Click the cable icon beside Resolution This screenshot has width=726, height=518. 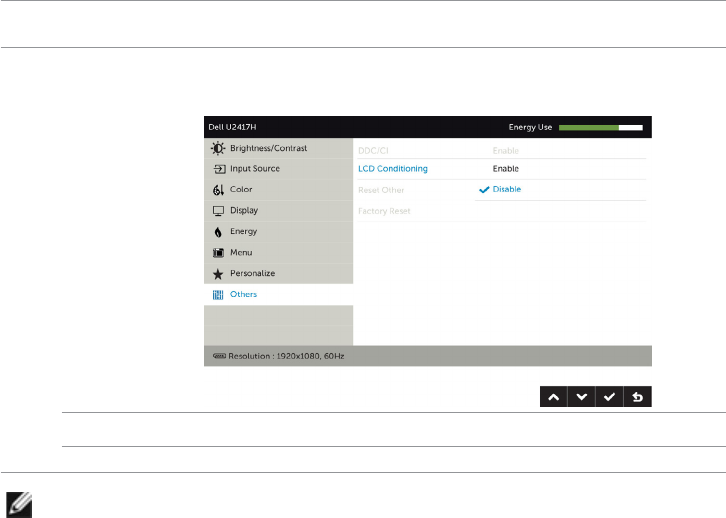219,356
